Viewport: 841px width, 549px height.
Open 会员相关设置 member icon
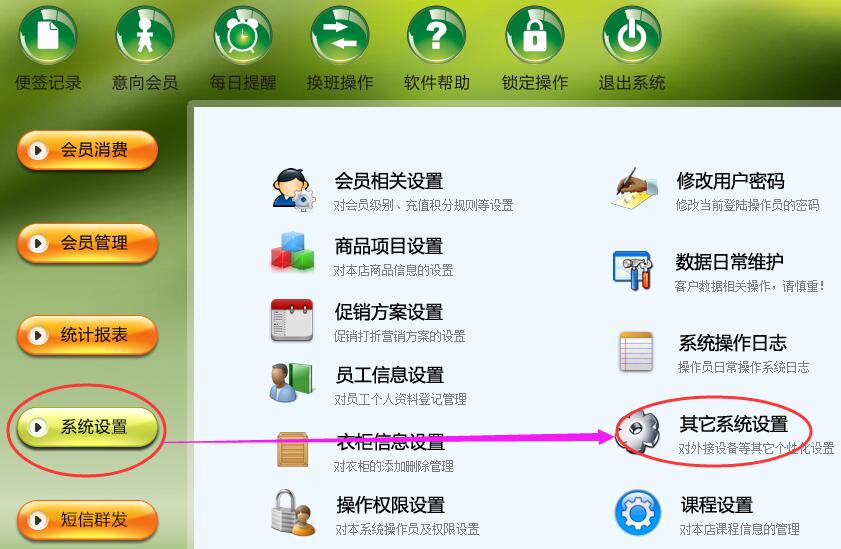click(x=293, y=189)
